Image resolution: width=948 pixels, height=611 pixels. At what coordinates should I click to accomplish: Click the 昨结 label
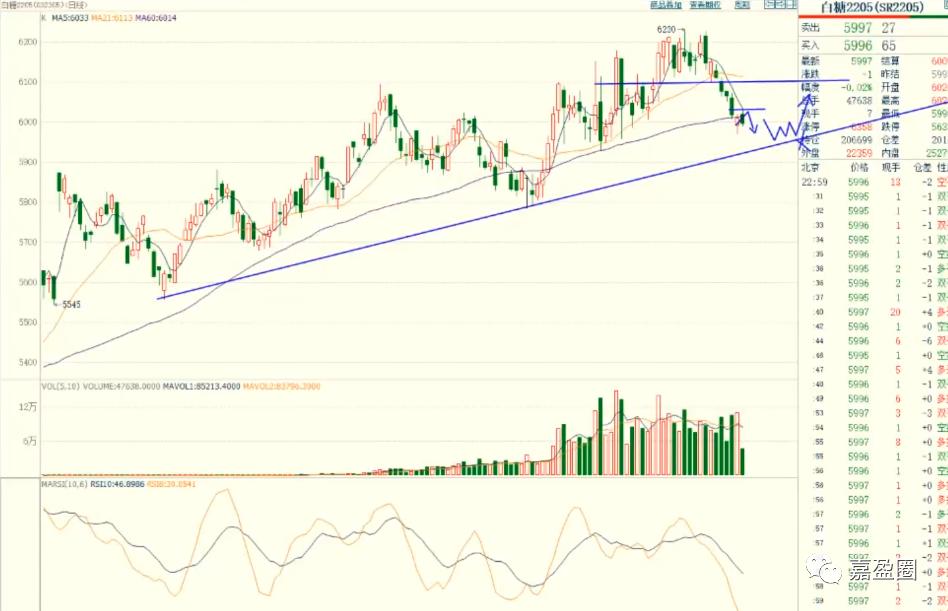pyautogui.click(x=891, y=74)
